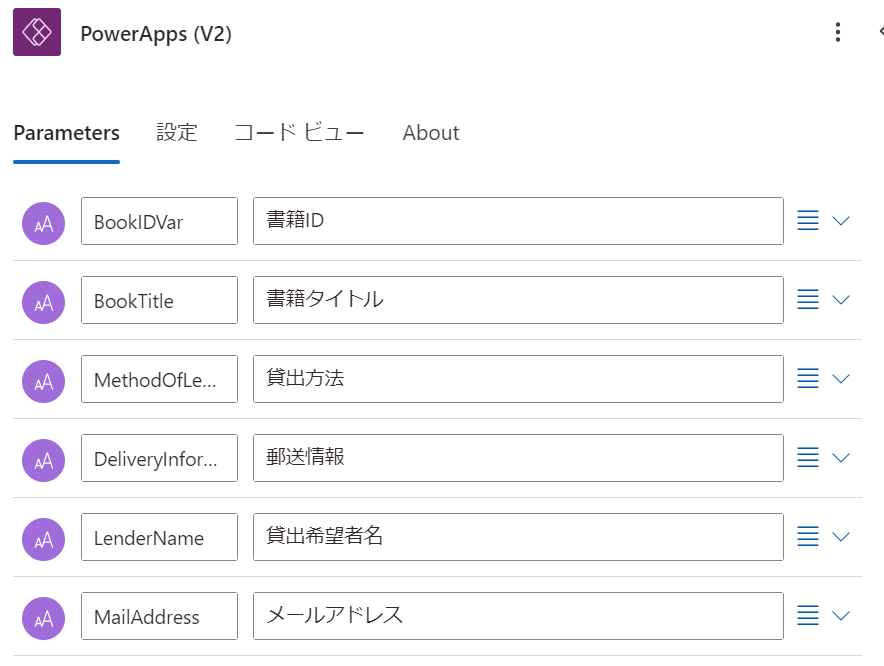Open the list menu icon for LenderName row
884x666 pixels.
coord(808,536)
